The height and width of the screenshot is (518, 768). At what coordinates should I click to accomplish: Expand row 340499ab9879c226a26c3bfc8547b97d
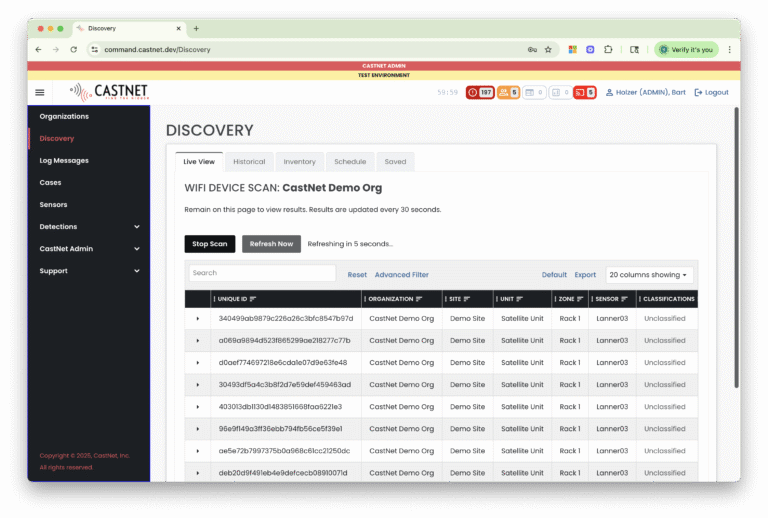point(197,319)
